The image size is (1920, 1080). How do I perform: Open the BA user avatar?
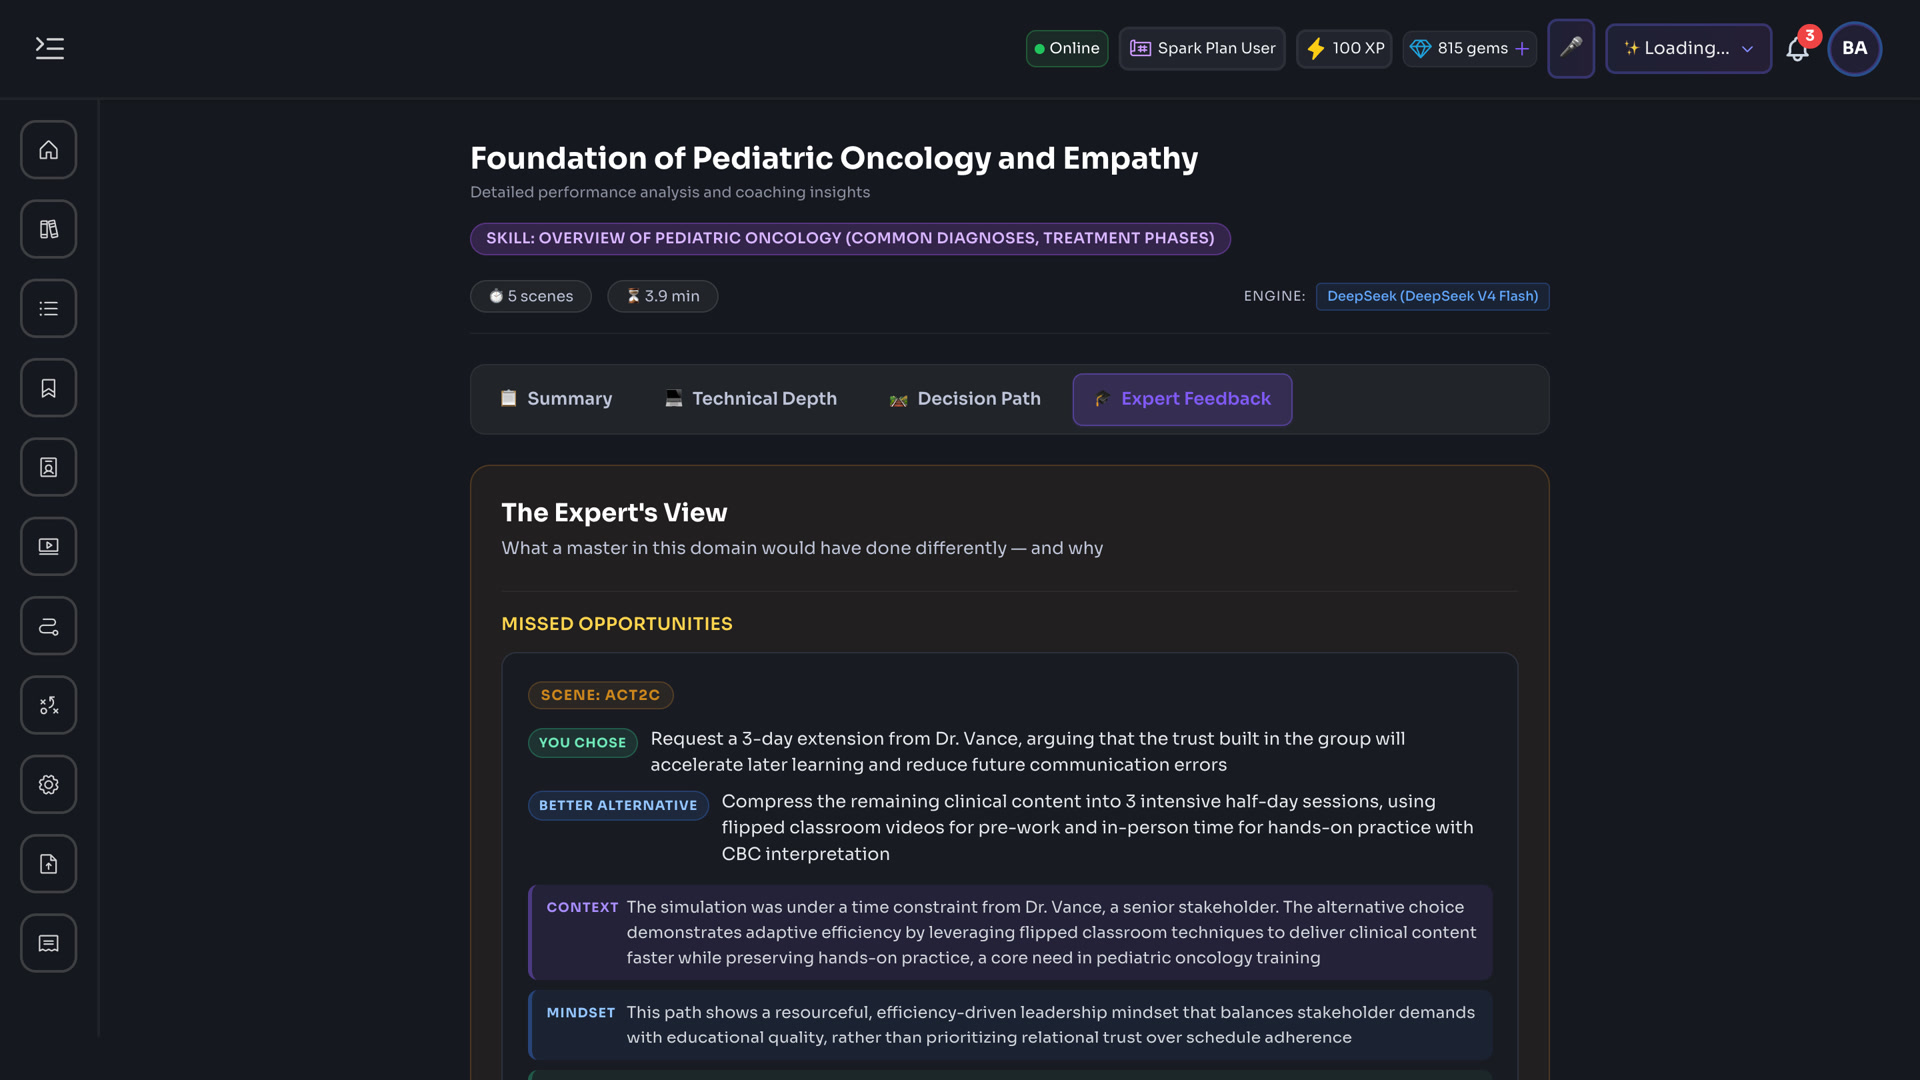pyautogui.click(x=1854, y=48)
